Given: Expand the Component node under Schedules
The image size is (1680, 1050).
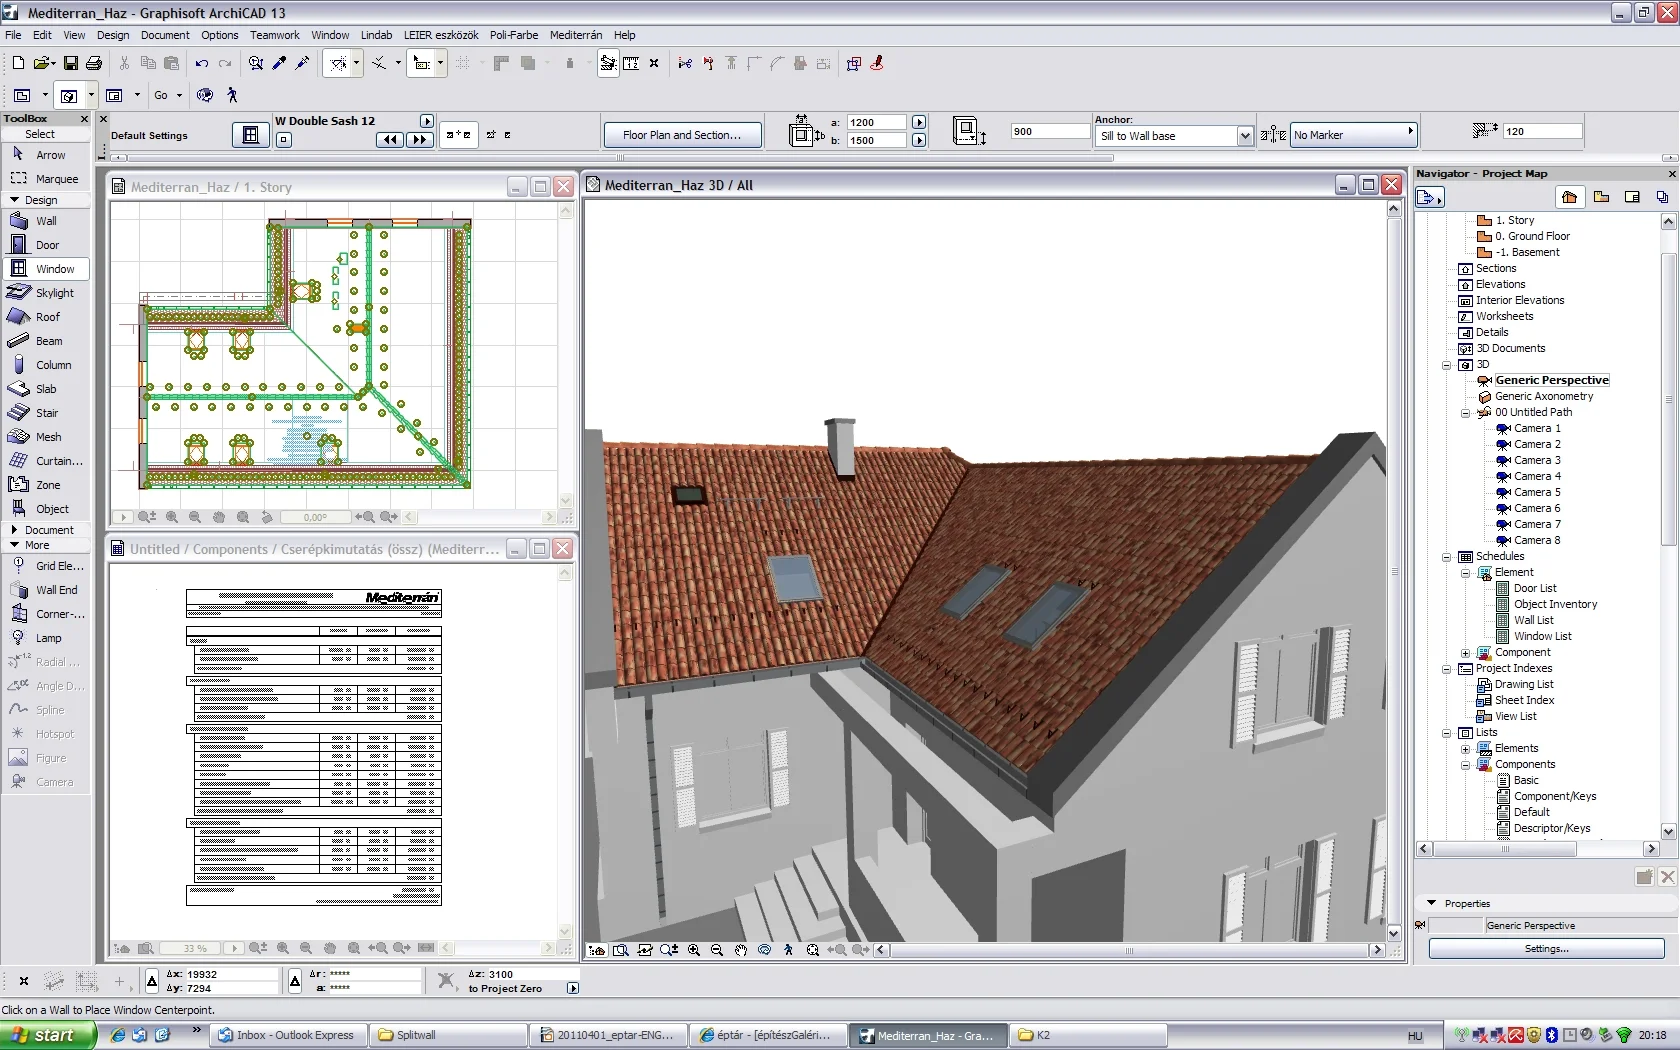Looking at the screenshot, I should pyautogui.click(x=1466, y=653).
